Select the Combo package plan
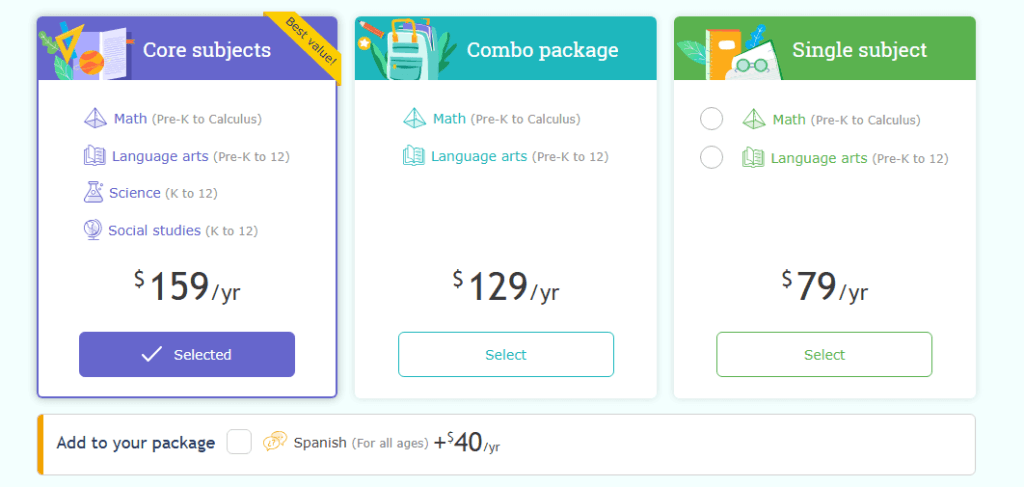Image resolution: width=1024 pixels, height=487 pixels. [506, 354]
